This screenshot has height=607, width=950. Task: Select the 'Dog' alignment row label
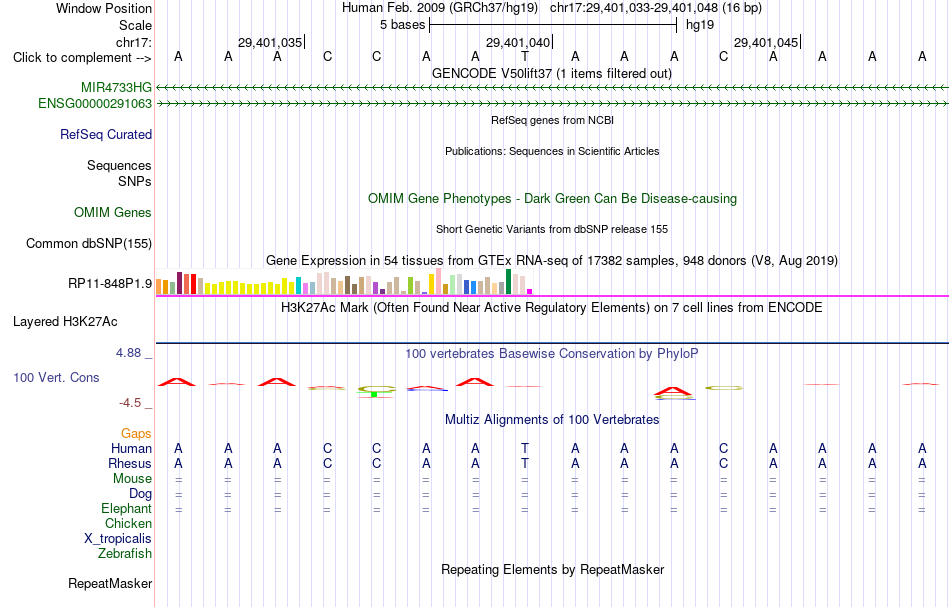[141, 494]
